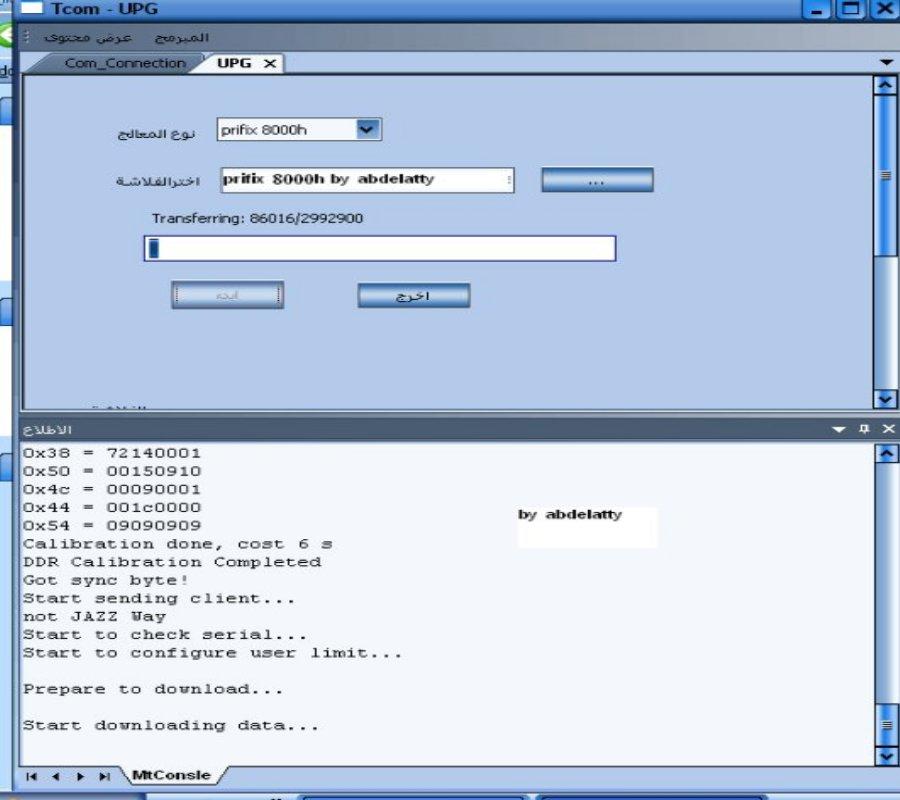Click the 'DDR Calibration Completed' console line

click(172, 562)
